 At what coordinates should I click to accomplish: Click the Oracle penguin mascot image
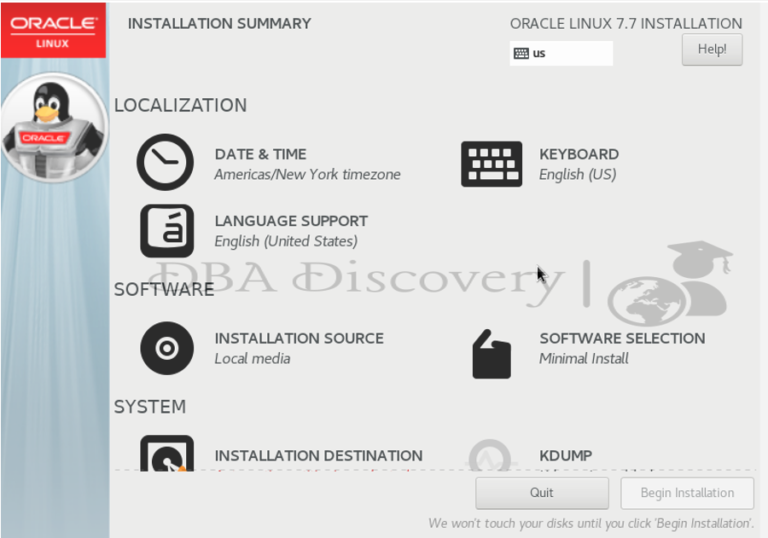tap(53, 128)
